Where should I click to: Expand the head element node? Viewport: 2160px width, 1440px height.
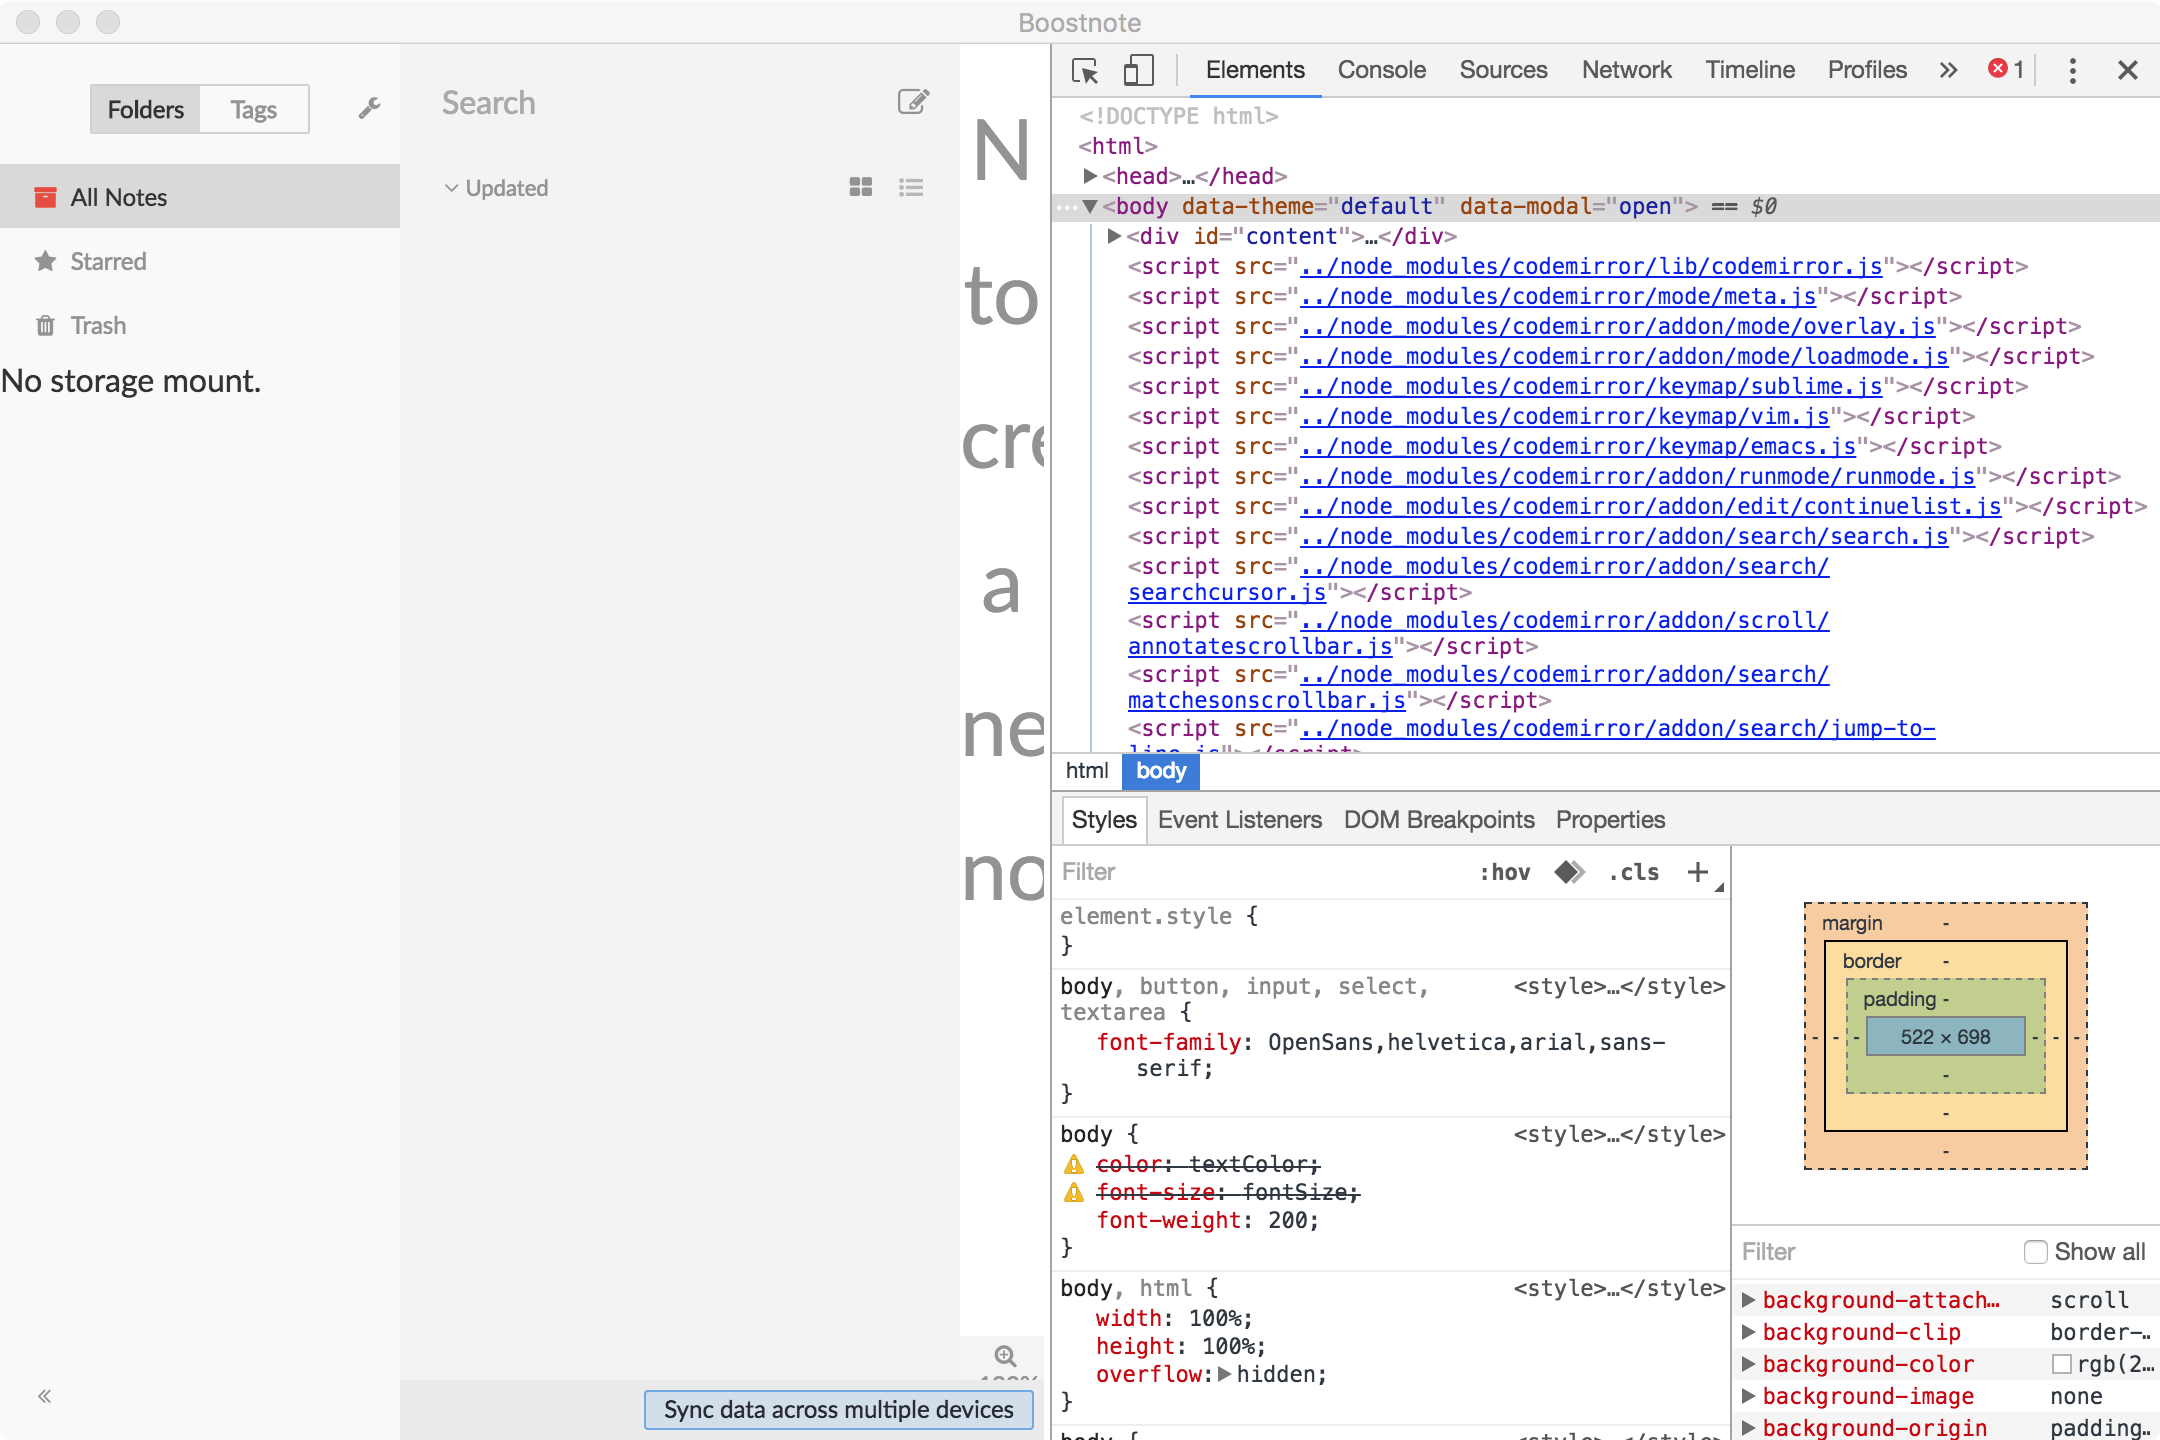(1091, 176)
